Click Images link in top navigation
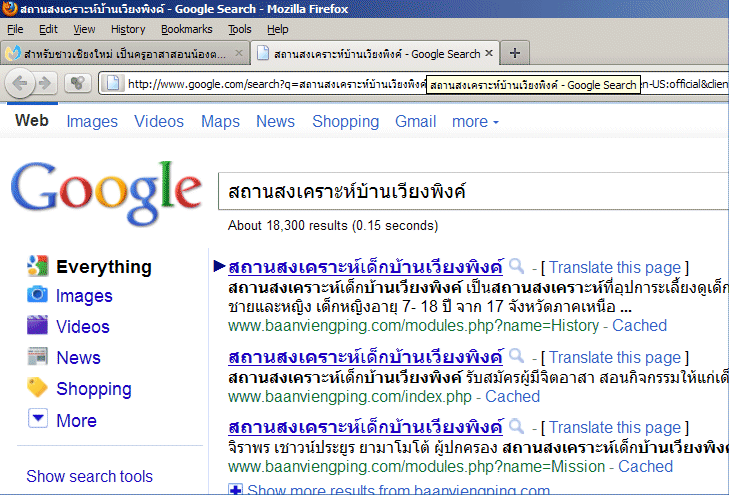This screenshot has height=495, width=729. pos(92,122)
